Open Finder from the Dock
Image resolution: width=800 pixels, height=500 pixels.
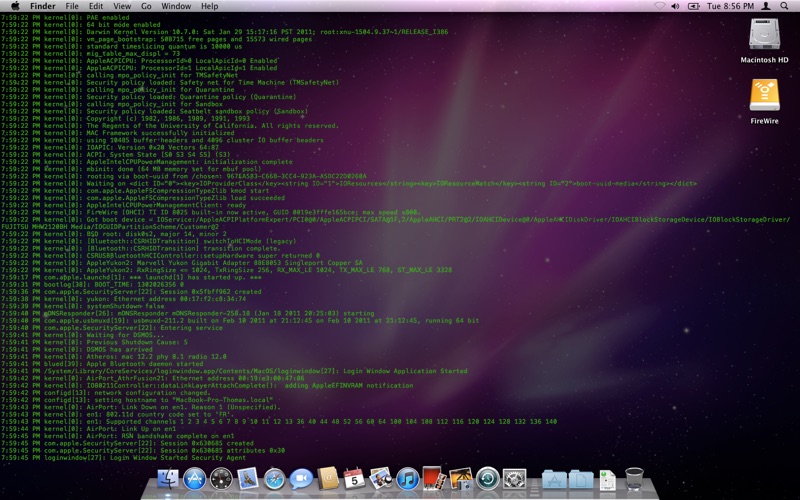[x=168, y=480]
